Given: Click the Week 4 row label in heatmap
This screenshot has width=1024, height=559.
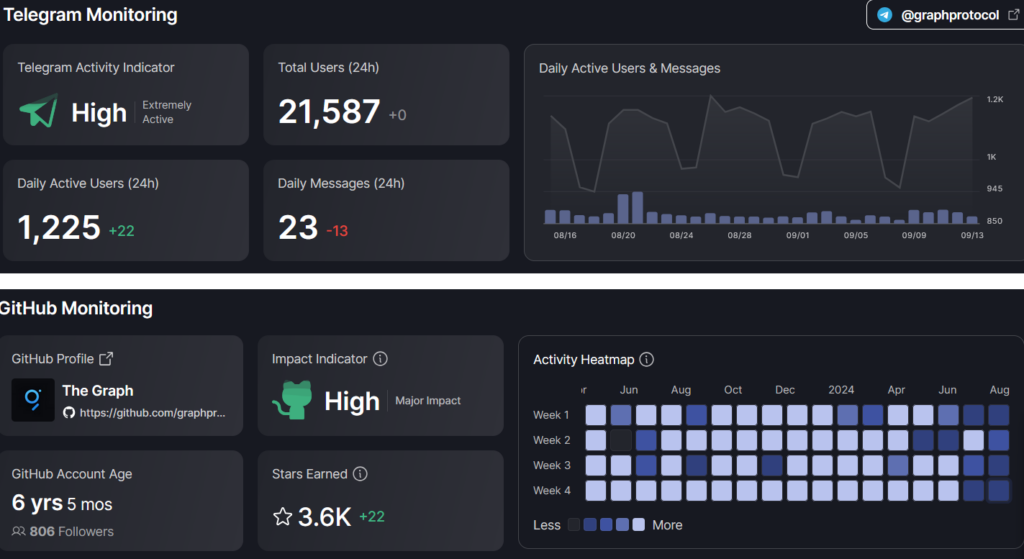Looking at the screenshot, I should [551, 490].
